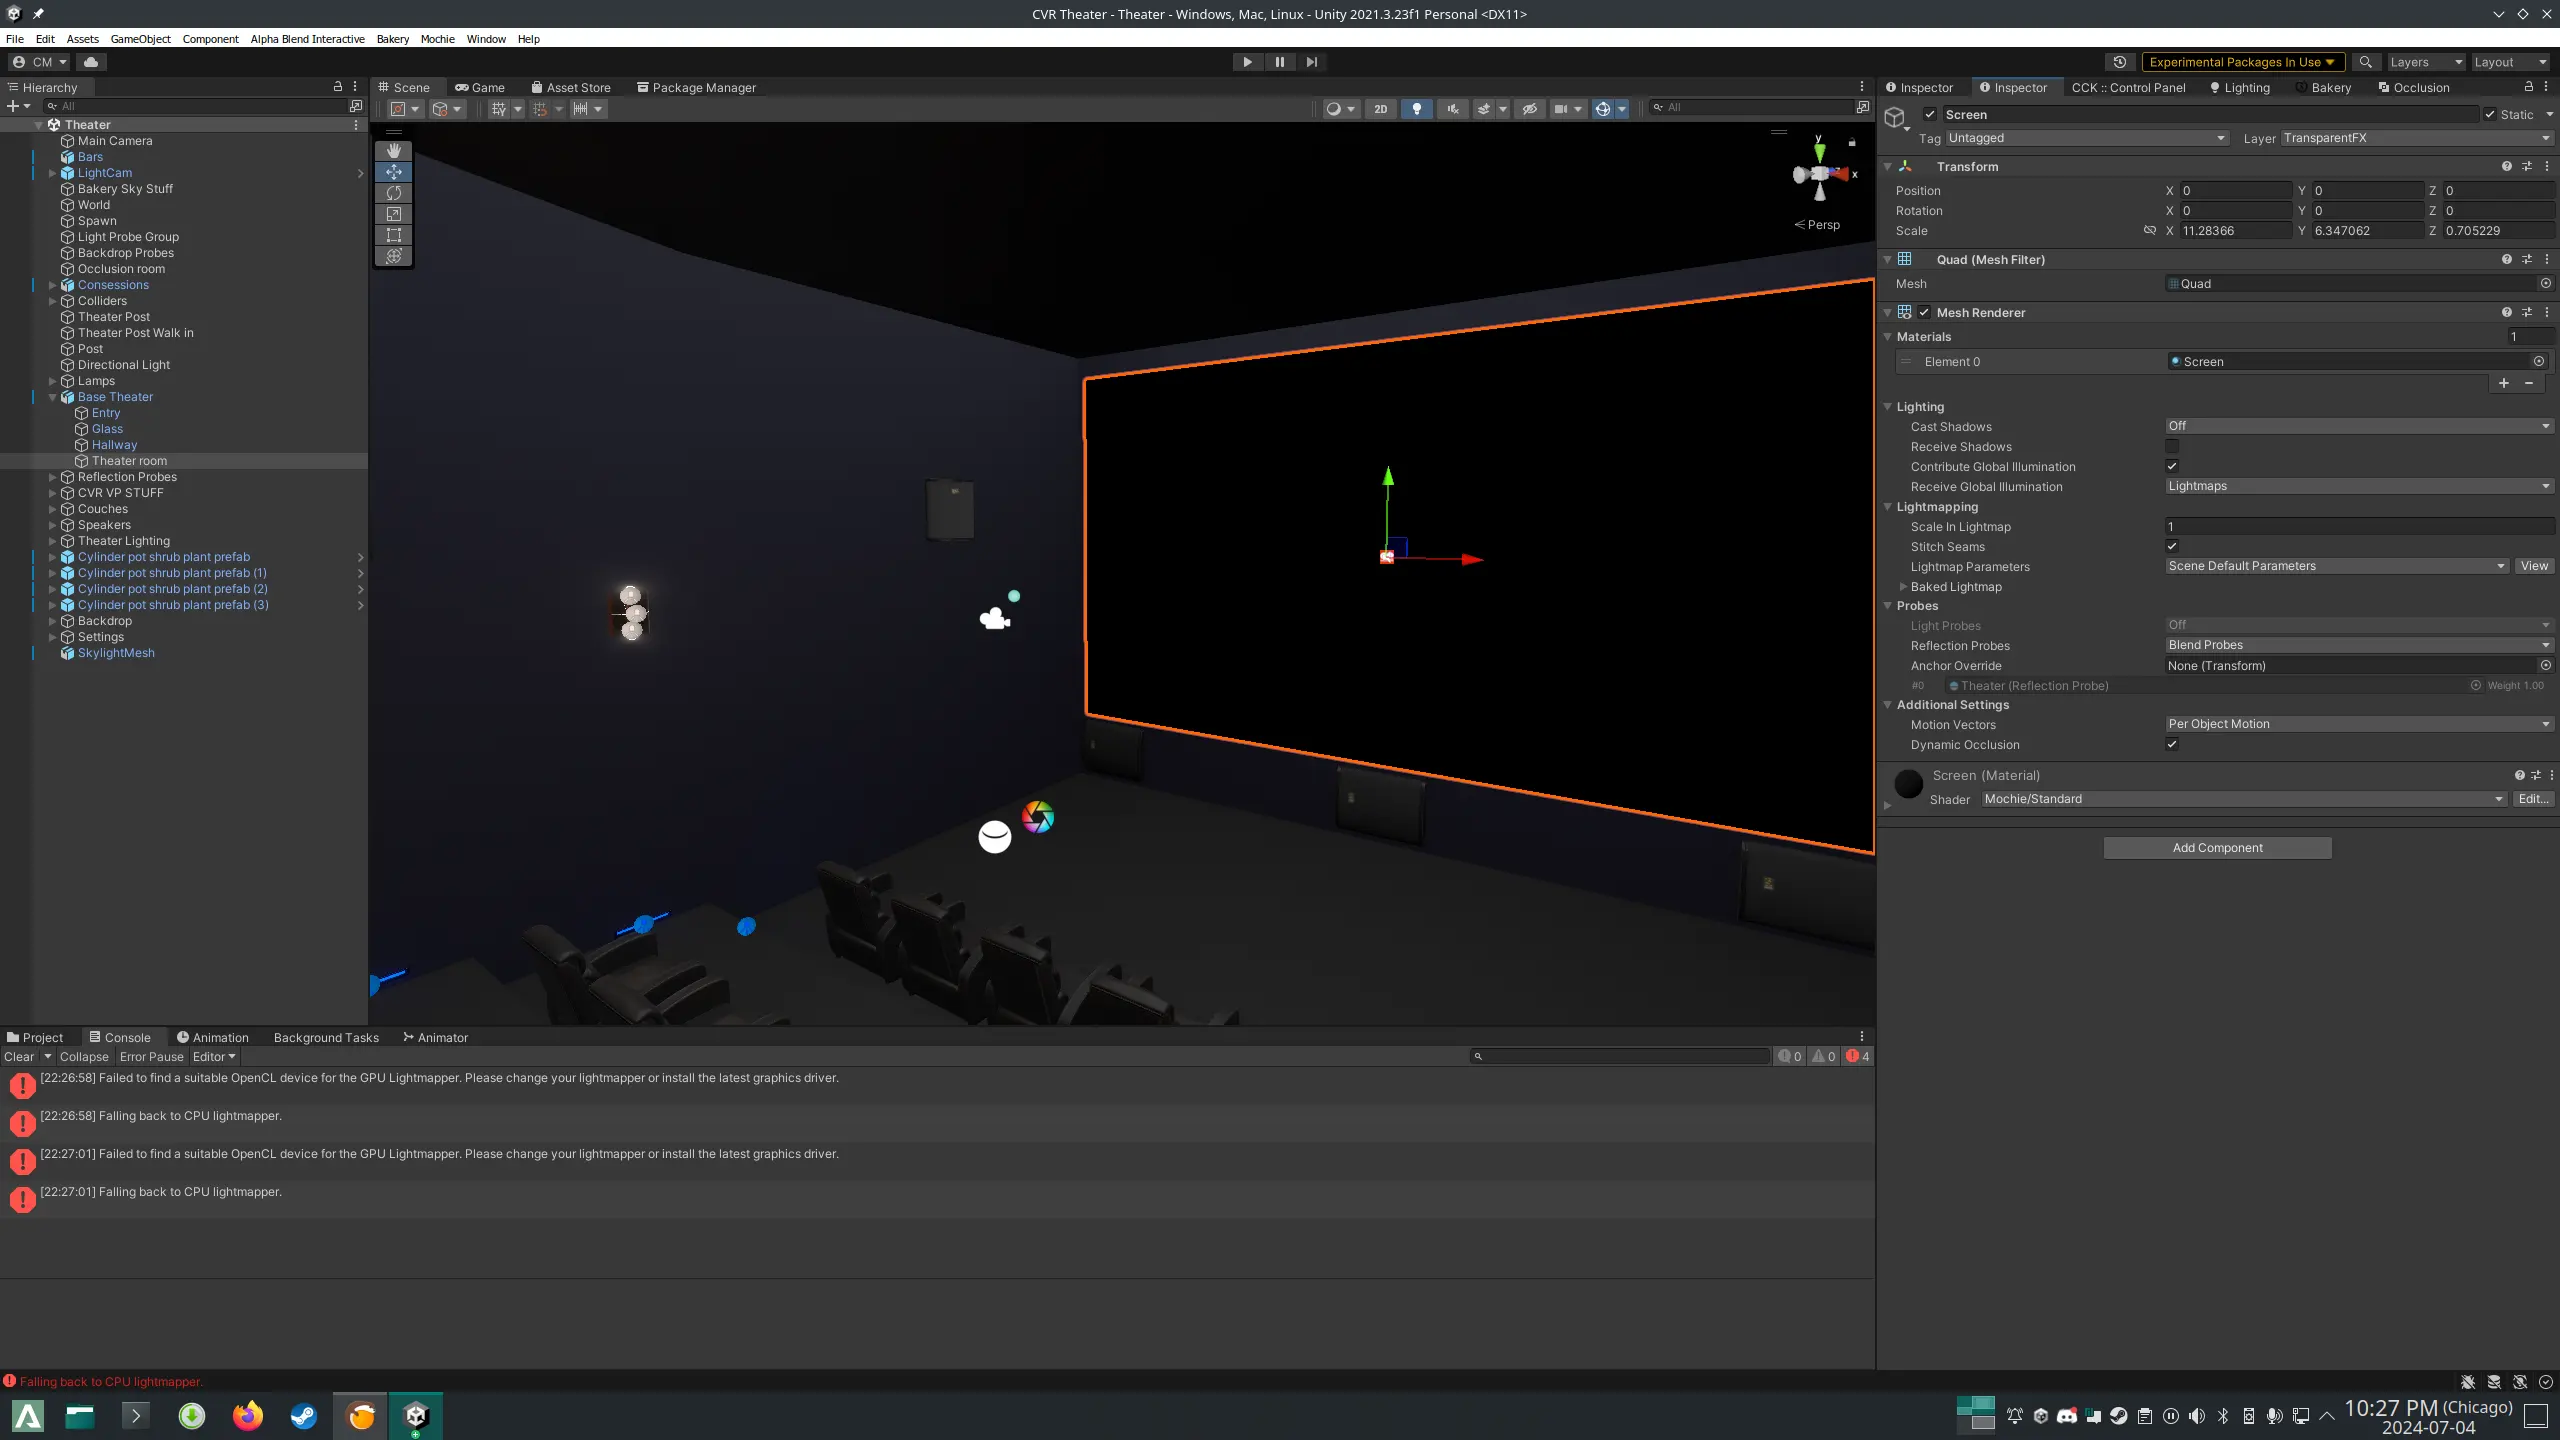Screen dimensions: 2560x1440
Task: Select the Rect transform tool
Action: coord(394,235)
